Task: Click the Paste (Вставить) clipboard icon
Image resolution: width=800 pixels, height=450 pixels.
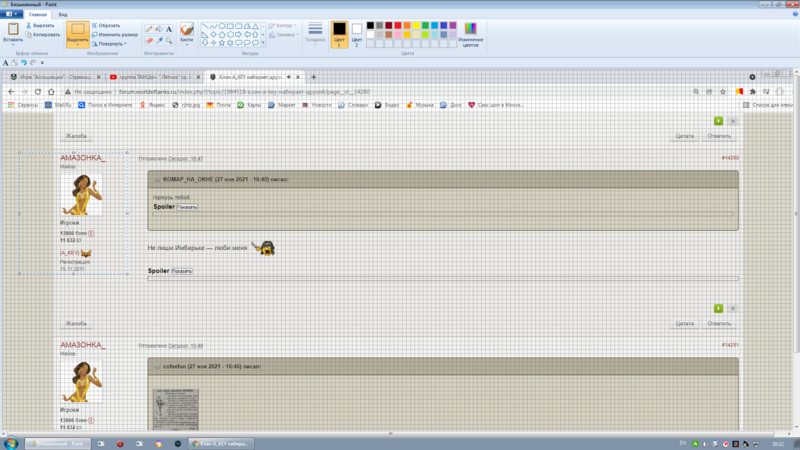Action: pyautogui.click(x=13, y=29)
